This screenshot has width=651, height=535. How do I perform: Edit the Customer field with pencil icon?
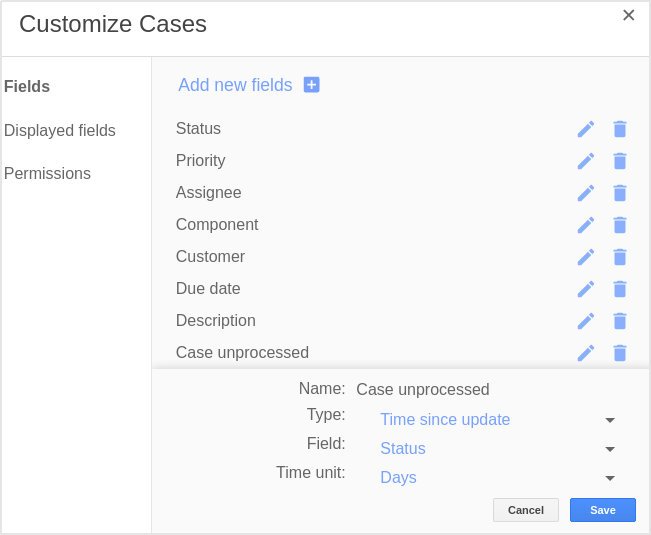pos(586,257)
